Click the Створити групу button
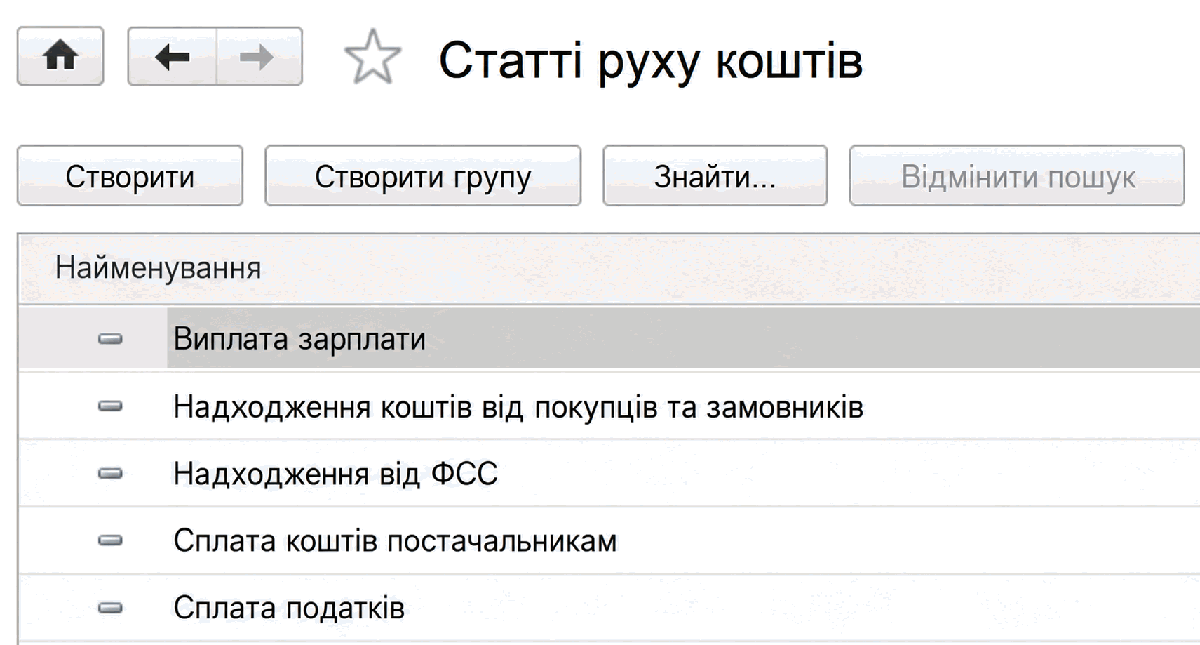 pos(423,177)
